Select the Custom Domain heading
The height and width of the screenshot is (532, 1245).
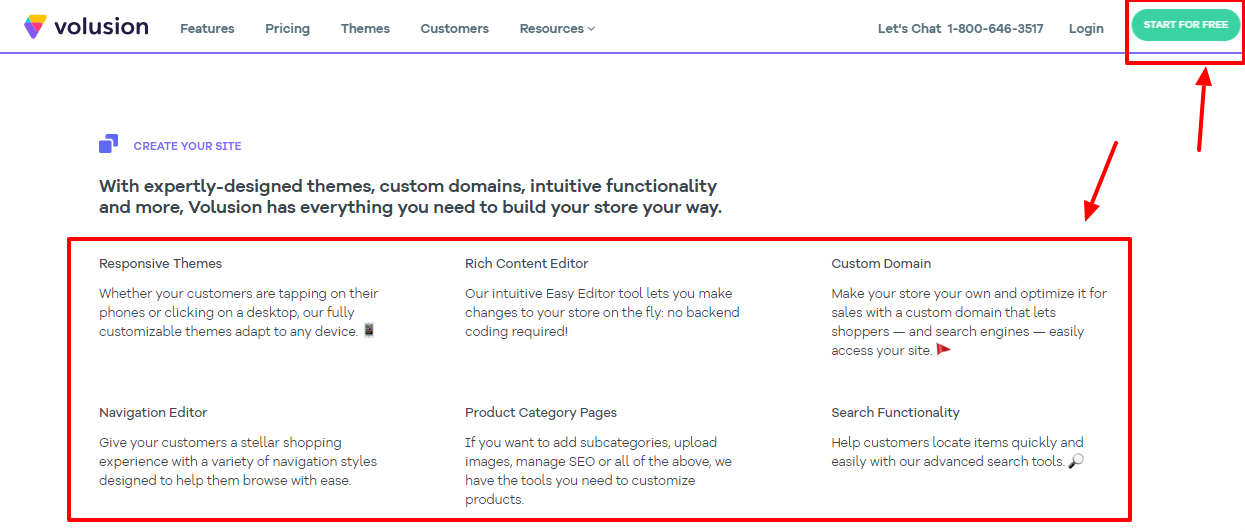click(881, 264)
